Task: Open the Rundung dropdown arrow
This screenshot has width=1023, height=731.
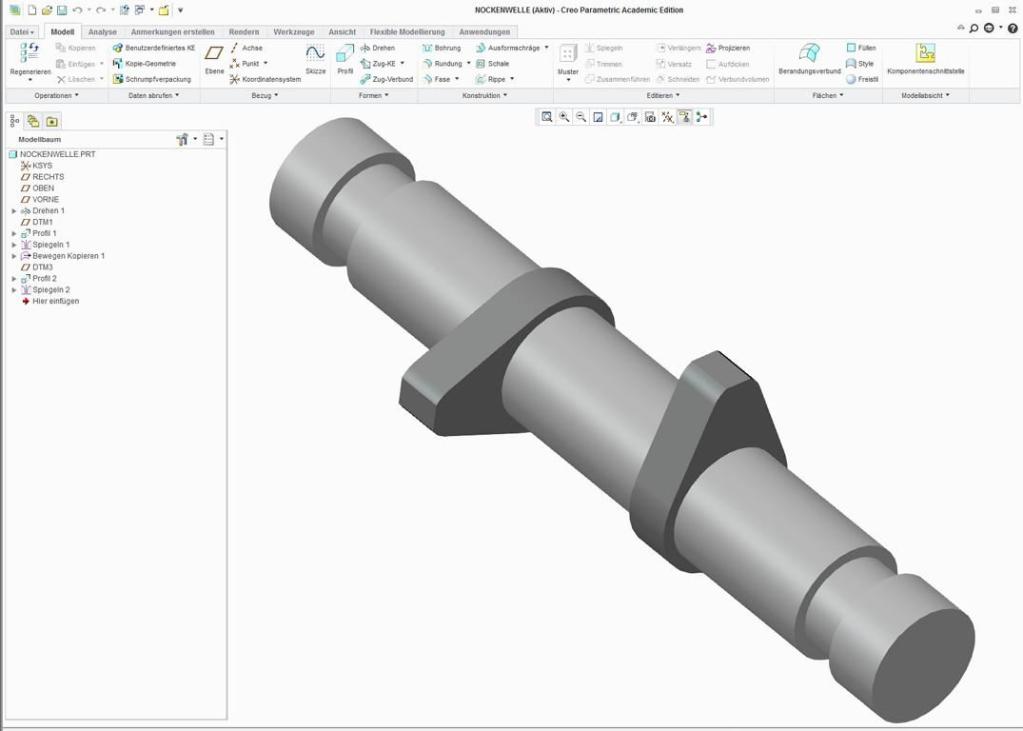Action: coord(468,63)
